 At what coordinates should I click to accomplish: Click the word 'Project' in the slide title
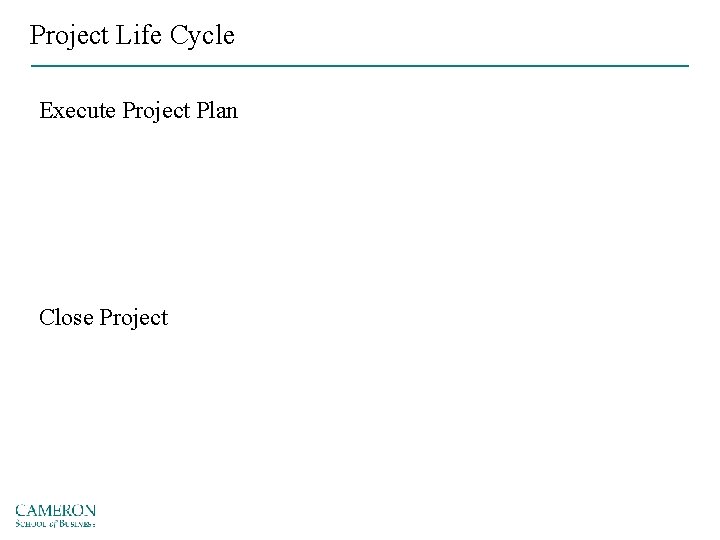pos(69,36)
